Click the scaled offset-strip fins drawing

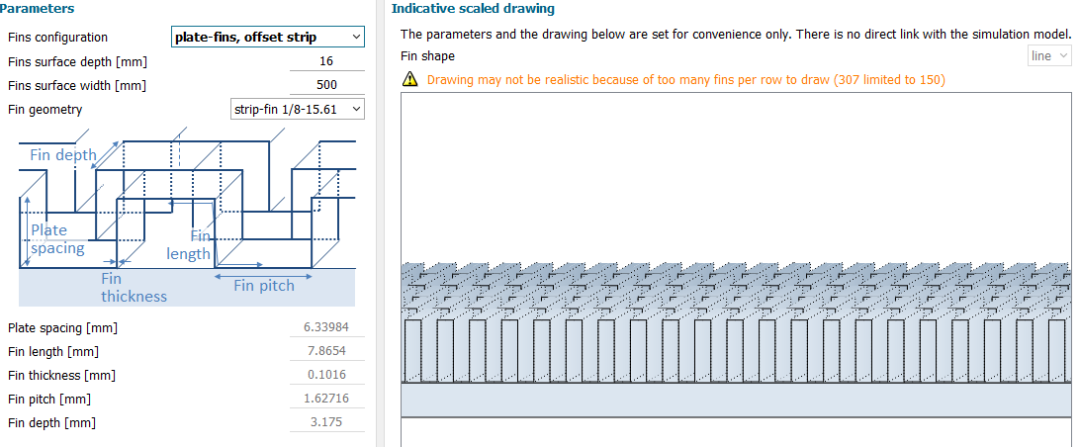coord(736,269)
